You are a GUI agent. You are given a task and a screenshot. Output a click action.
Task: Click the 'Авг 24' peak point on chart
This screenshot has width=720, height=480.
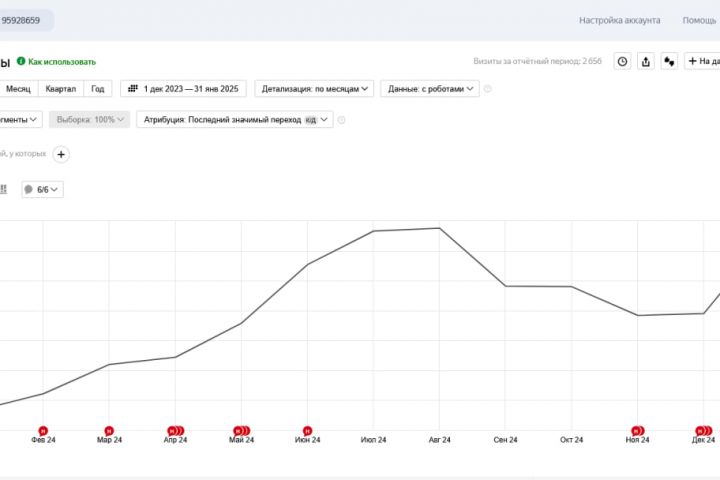[439, 228]
